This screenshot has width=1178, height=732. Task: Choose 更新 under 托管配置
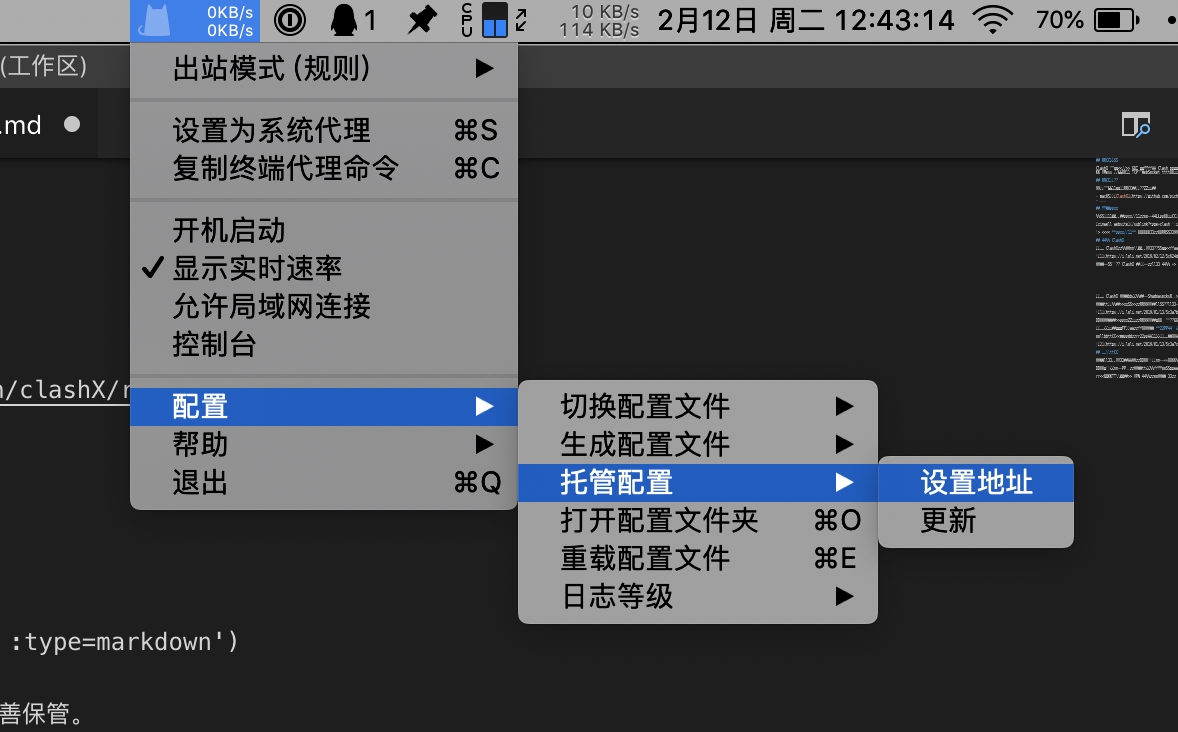[x=948, y=521]
